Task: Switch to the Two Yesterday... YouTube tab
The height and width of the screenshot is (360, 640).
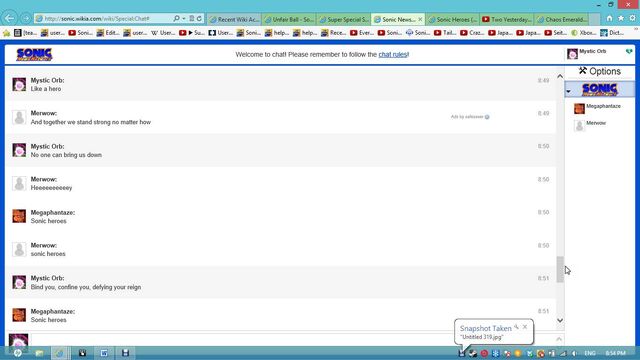Action: click(507, 19)
